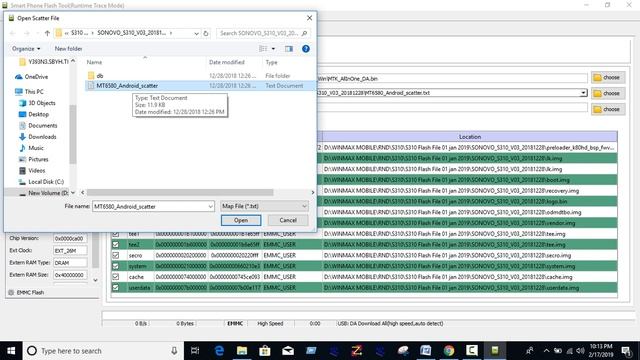Open Videos in navigation pane
This screenshot has height=360, width=640.
(36, 171)
